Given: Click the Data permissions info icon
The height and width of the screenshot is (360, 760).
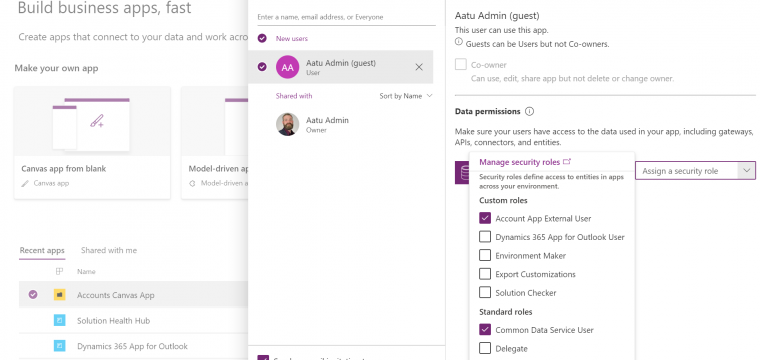Looking at the screenshot, I should pyautogui.click(x=529, y=111).
